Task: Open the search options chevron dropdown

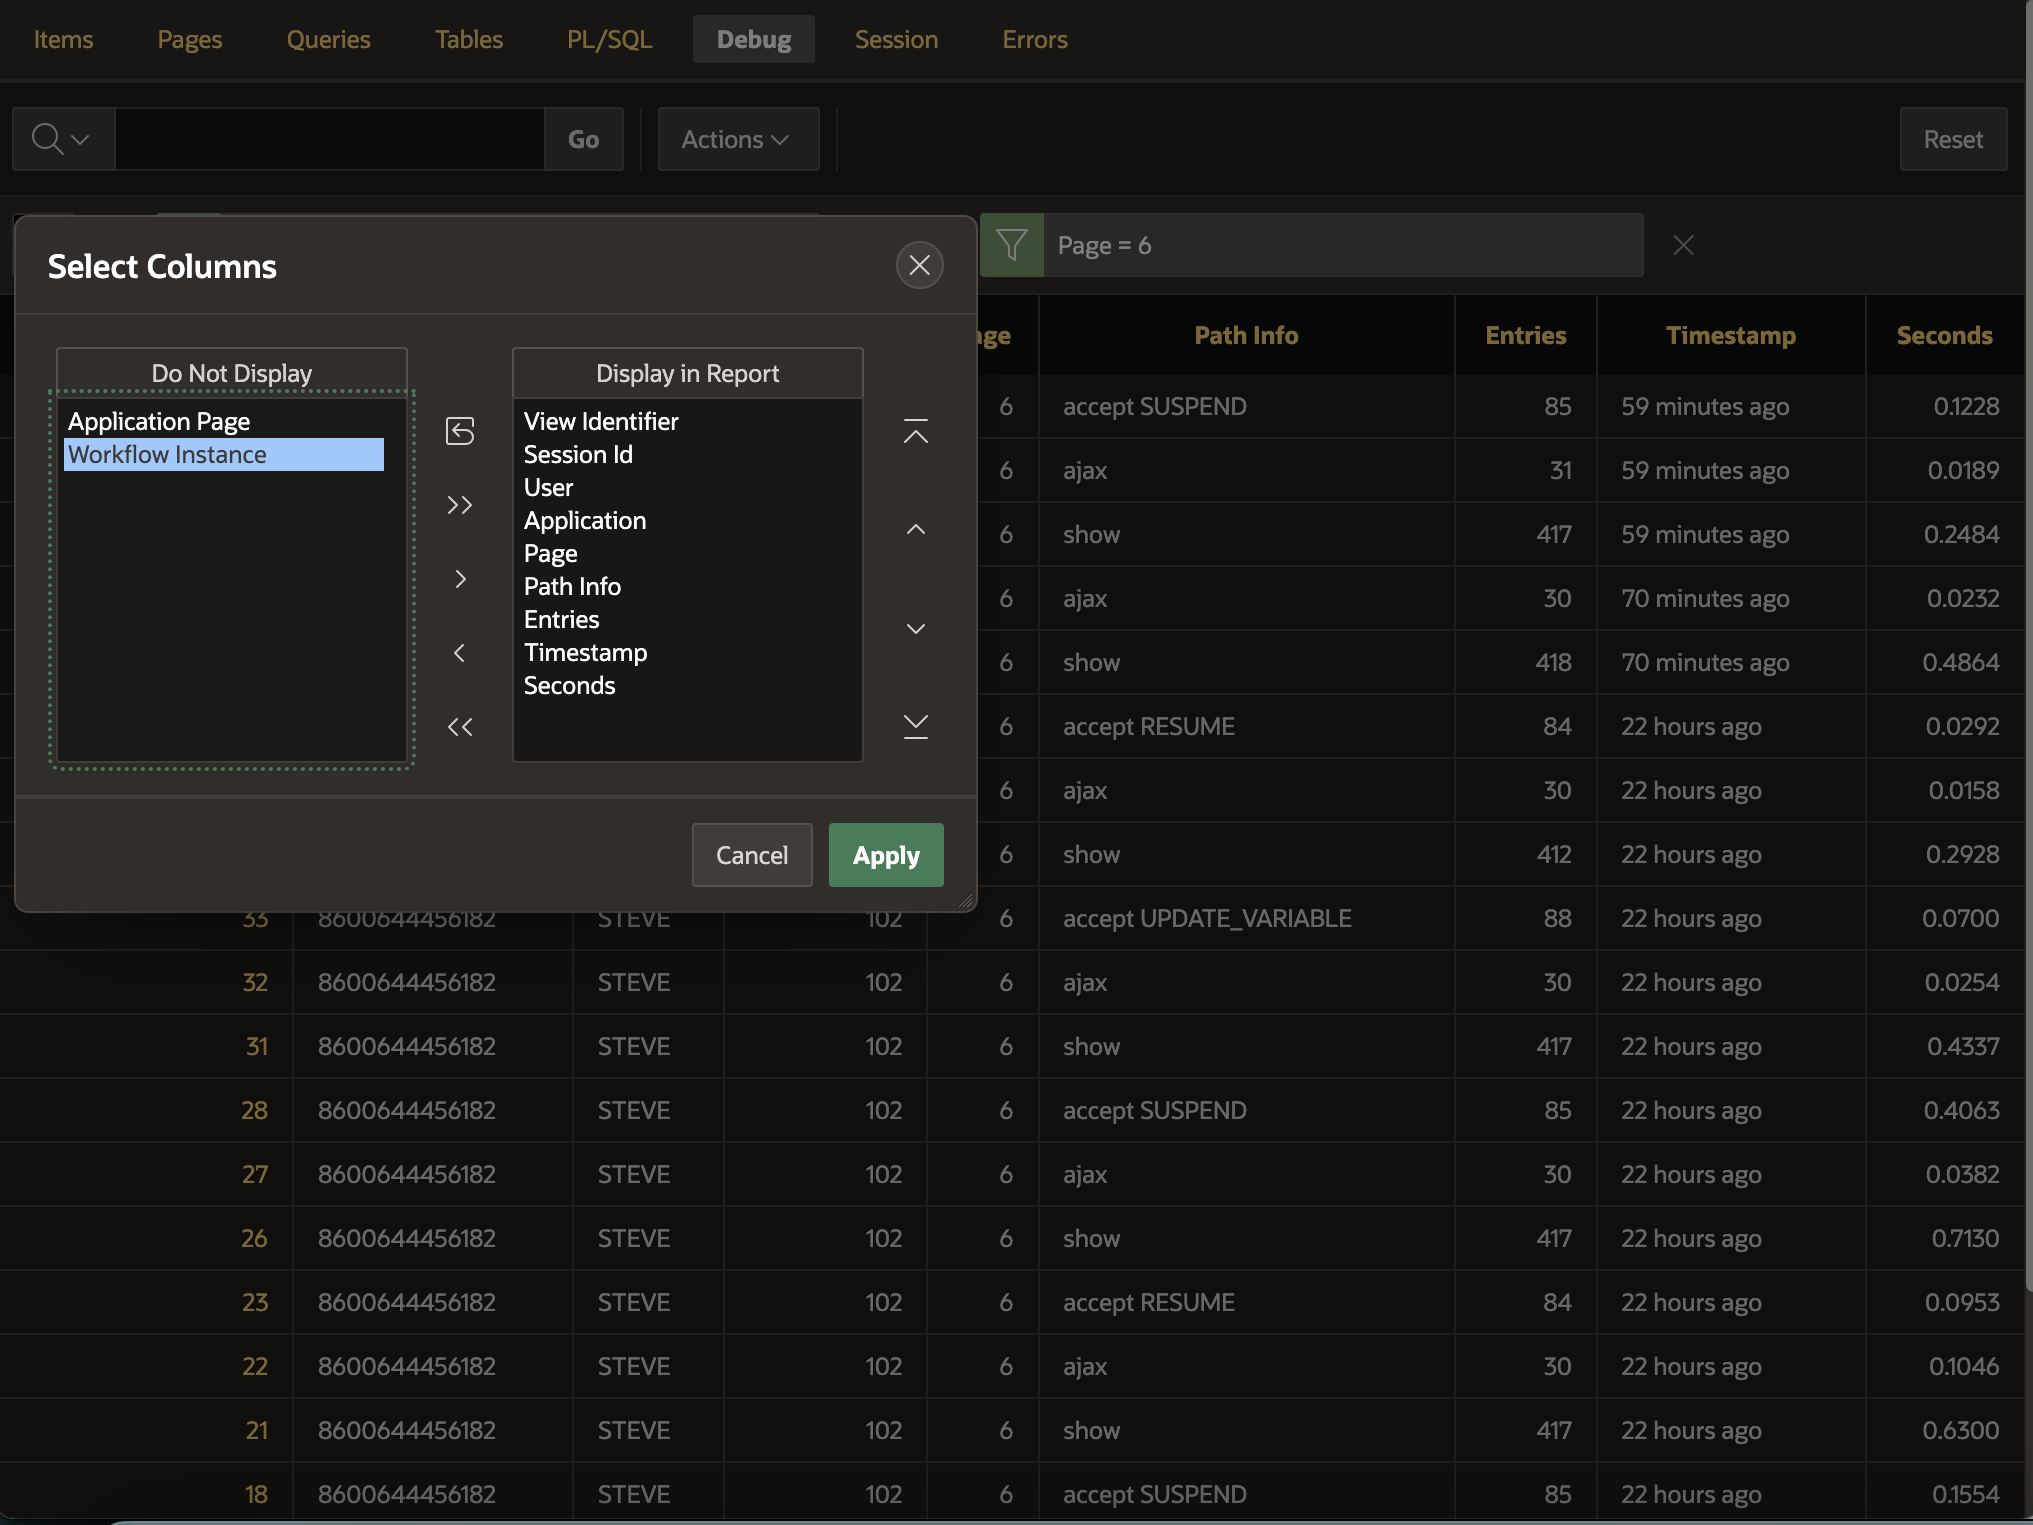Action: [82, 139]
